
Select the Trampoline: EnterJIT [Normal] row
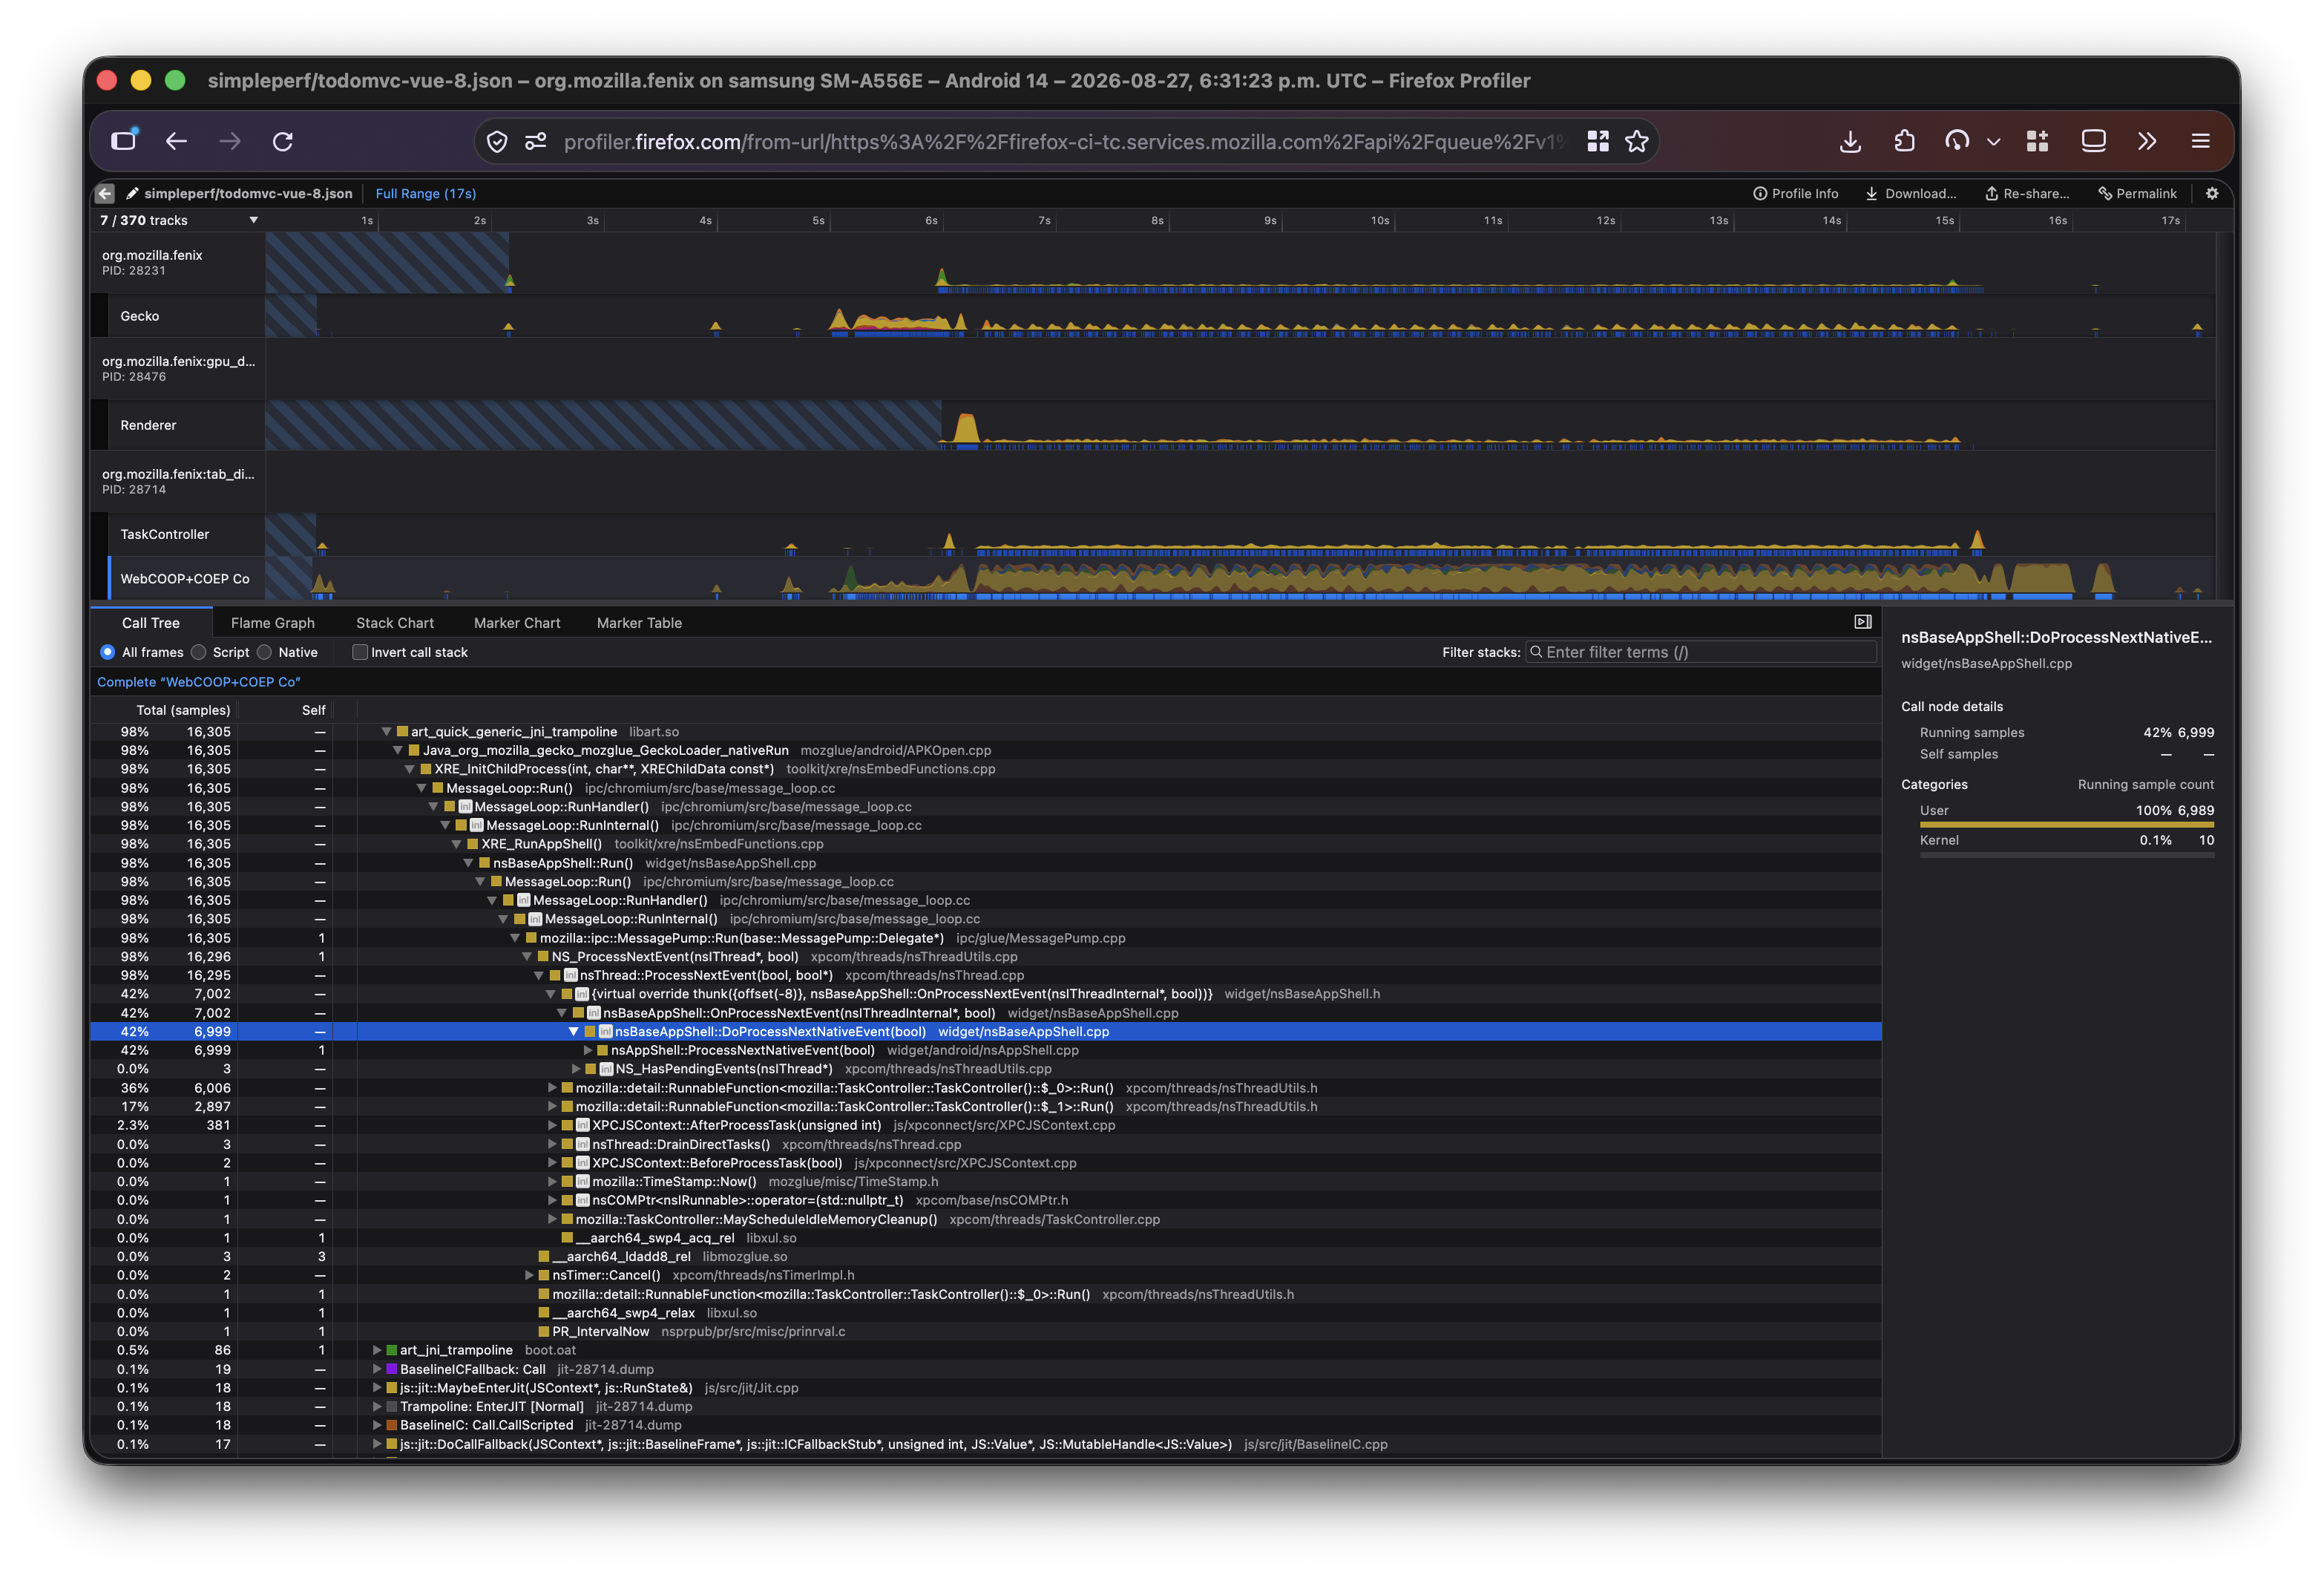click(x=986, y=1407)
